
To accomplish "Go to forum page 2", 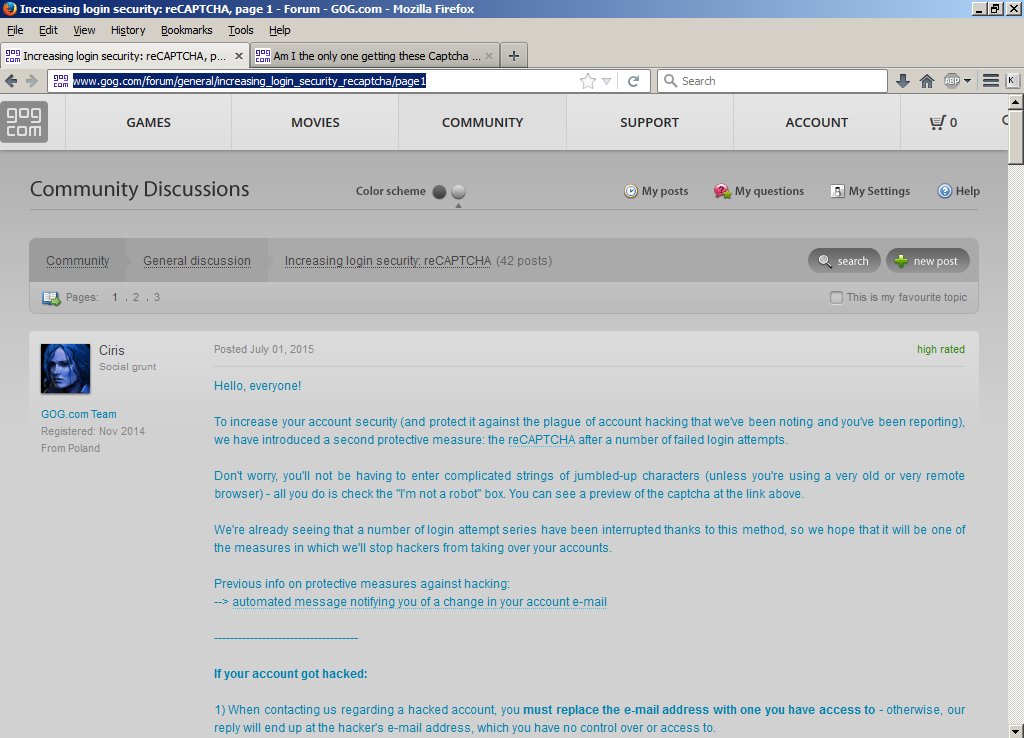I will 136,297.
